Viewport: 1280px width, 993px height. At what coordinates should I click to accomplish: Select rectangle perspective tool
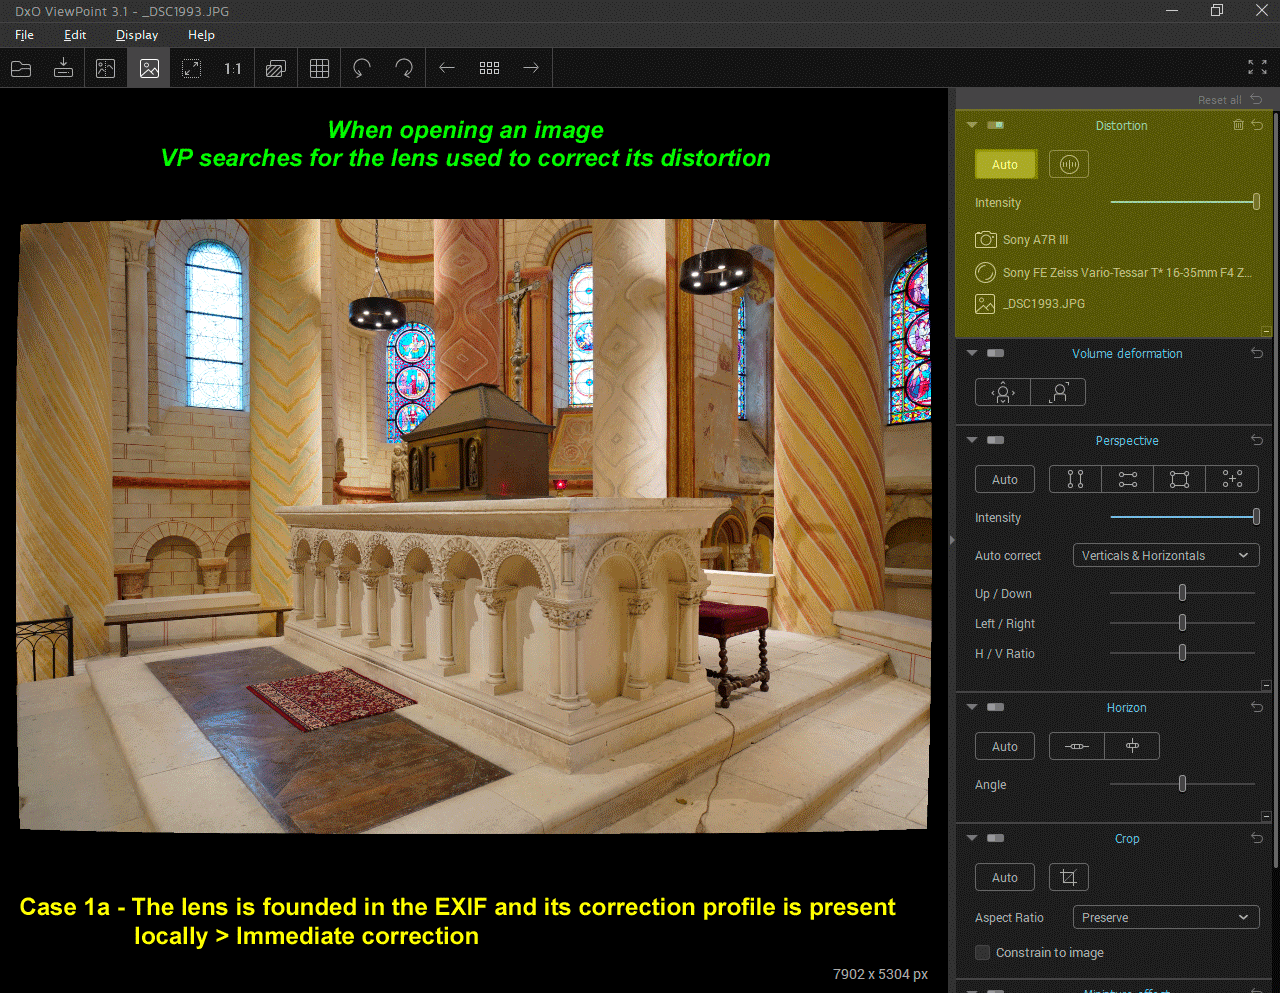pos(1180,480)
